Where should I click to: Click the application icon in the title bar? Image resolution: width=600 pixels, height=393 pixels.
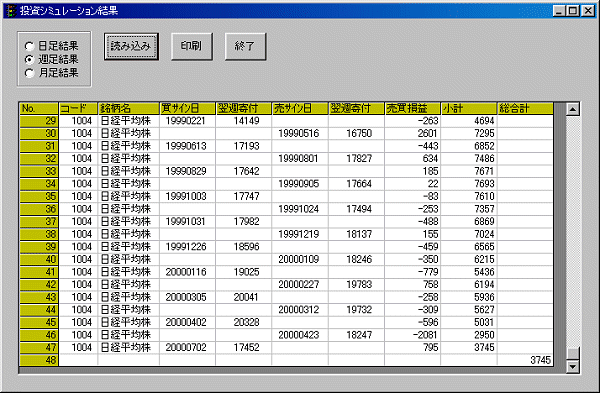11,11
